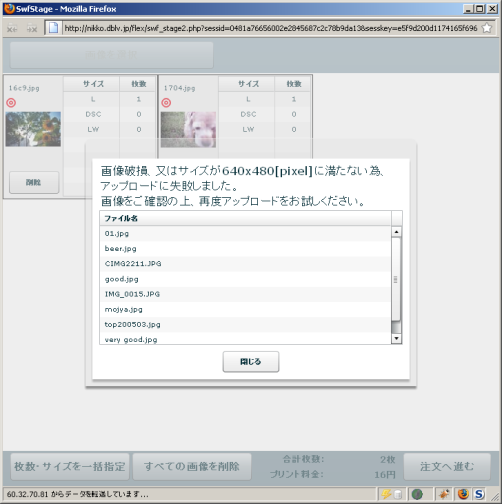The height and width of the screenshot is (504, 502).
Task: Click the ファイル名 column header
Action: click(245, 218)
